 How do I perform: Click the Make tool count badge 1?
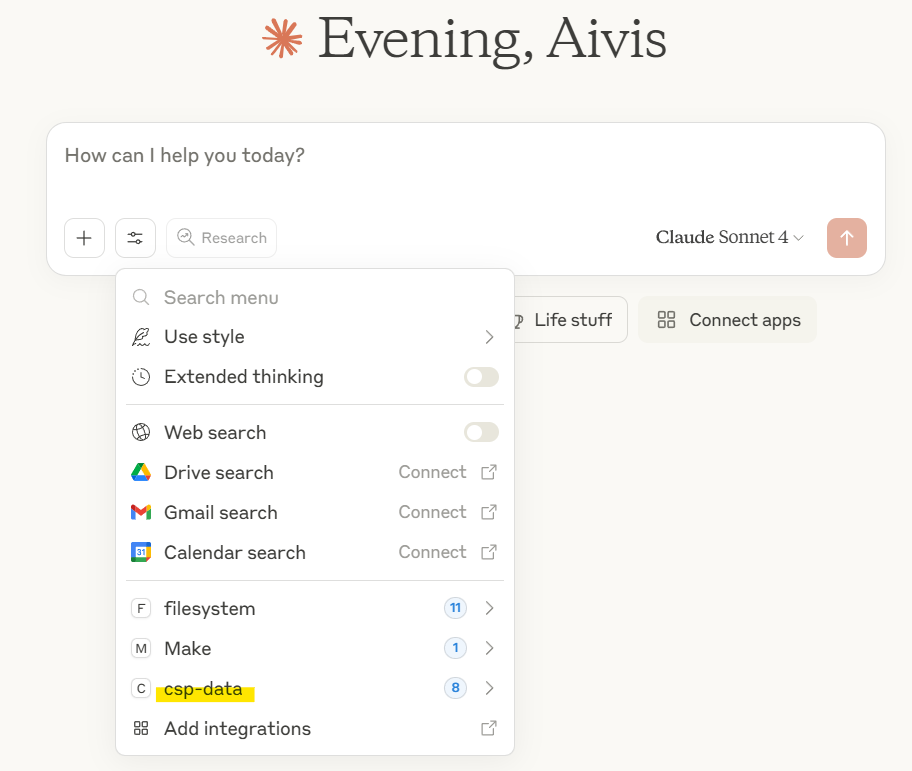coord(455,648)
